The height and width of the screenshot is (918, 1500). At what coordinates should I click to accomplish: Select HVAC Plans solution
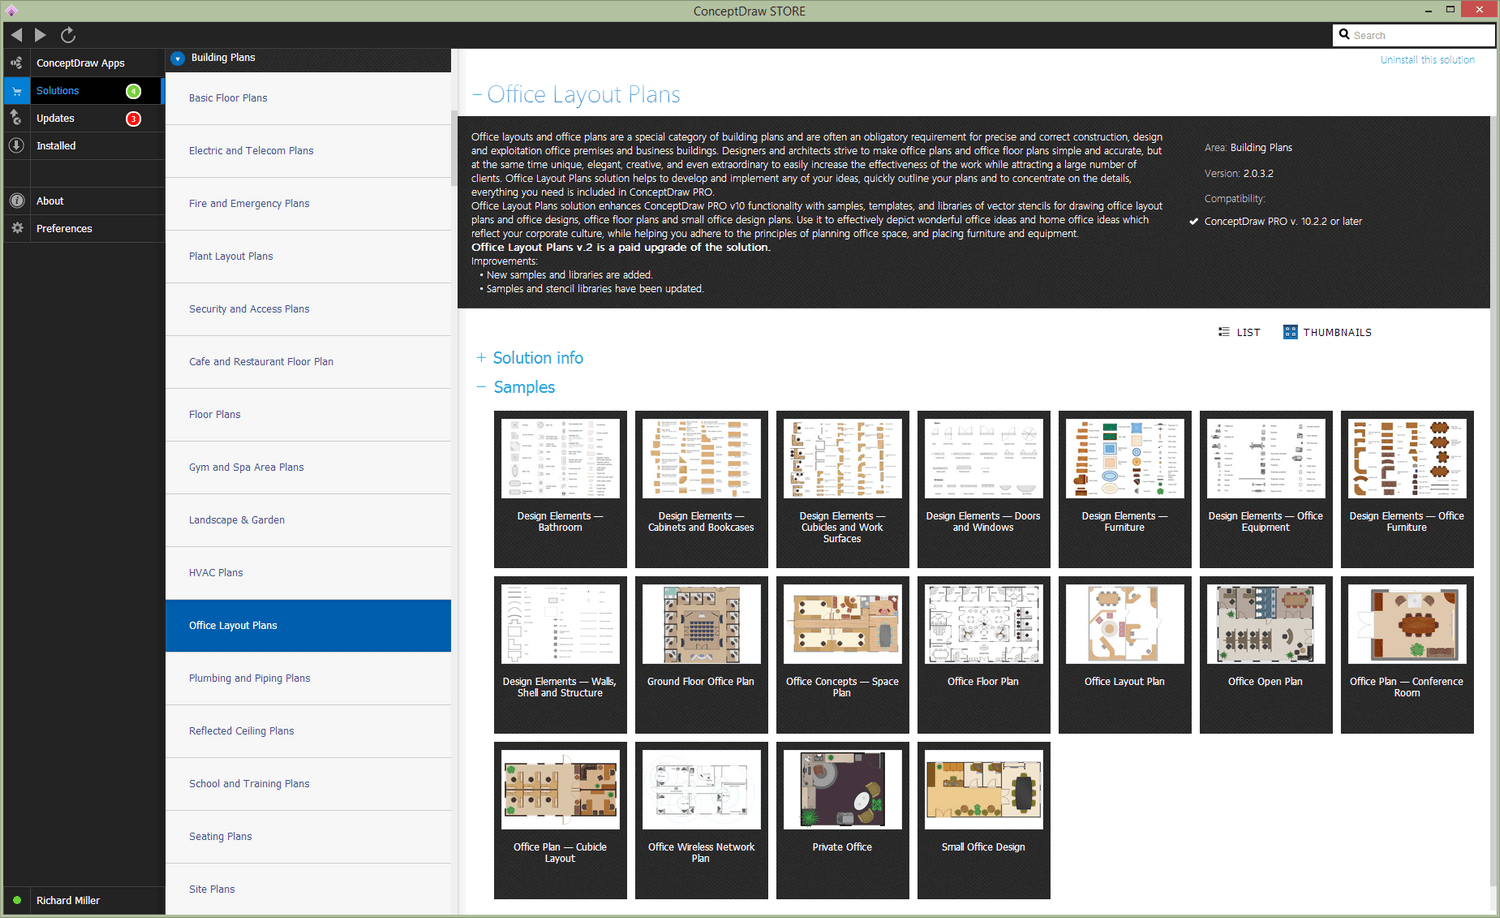coord(308,573)
